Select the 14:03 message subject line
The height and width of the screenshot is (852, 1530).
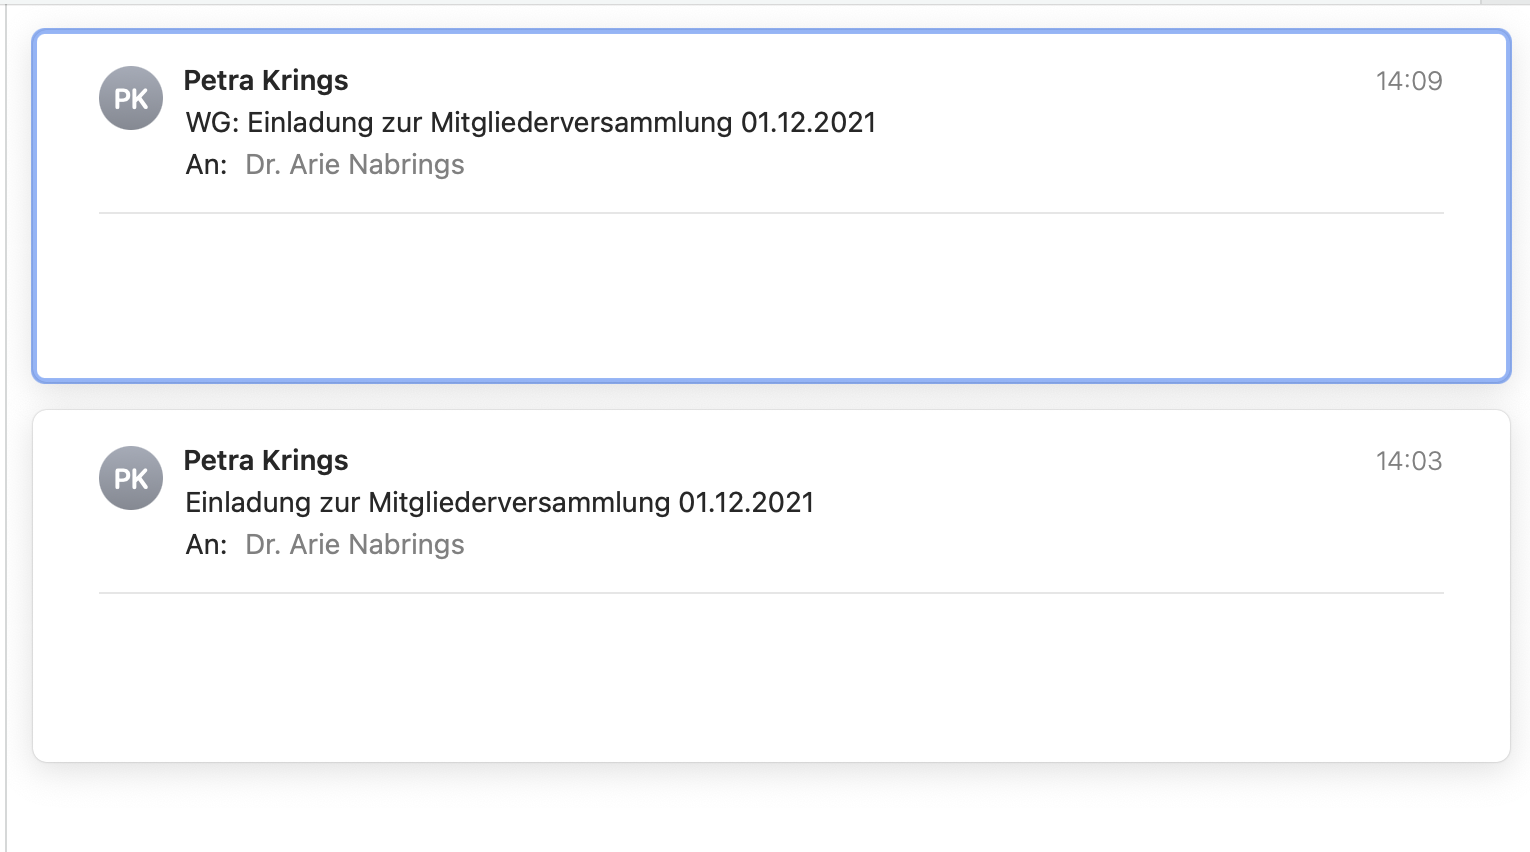coord(499,502)
